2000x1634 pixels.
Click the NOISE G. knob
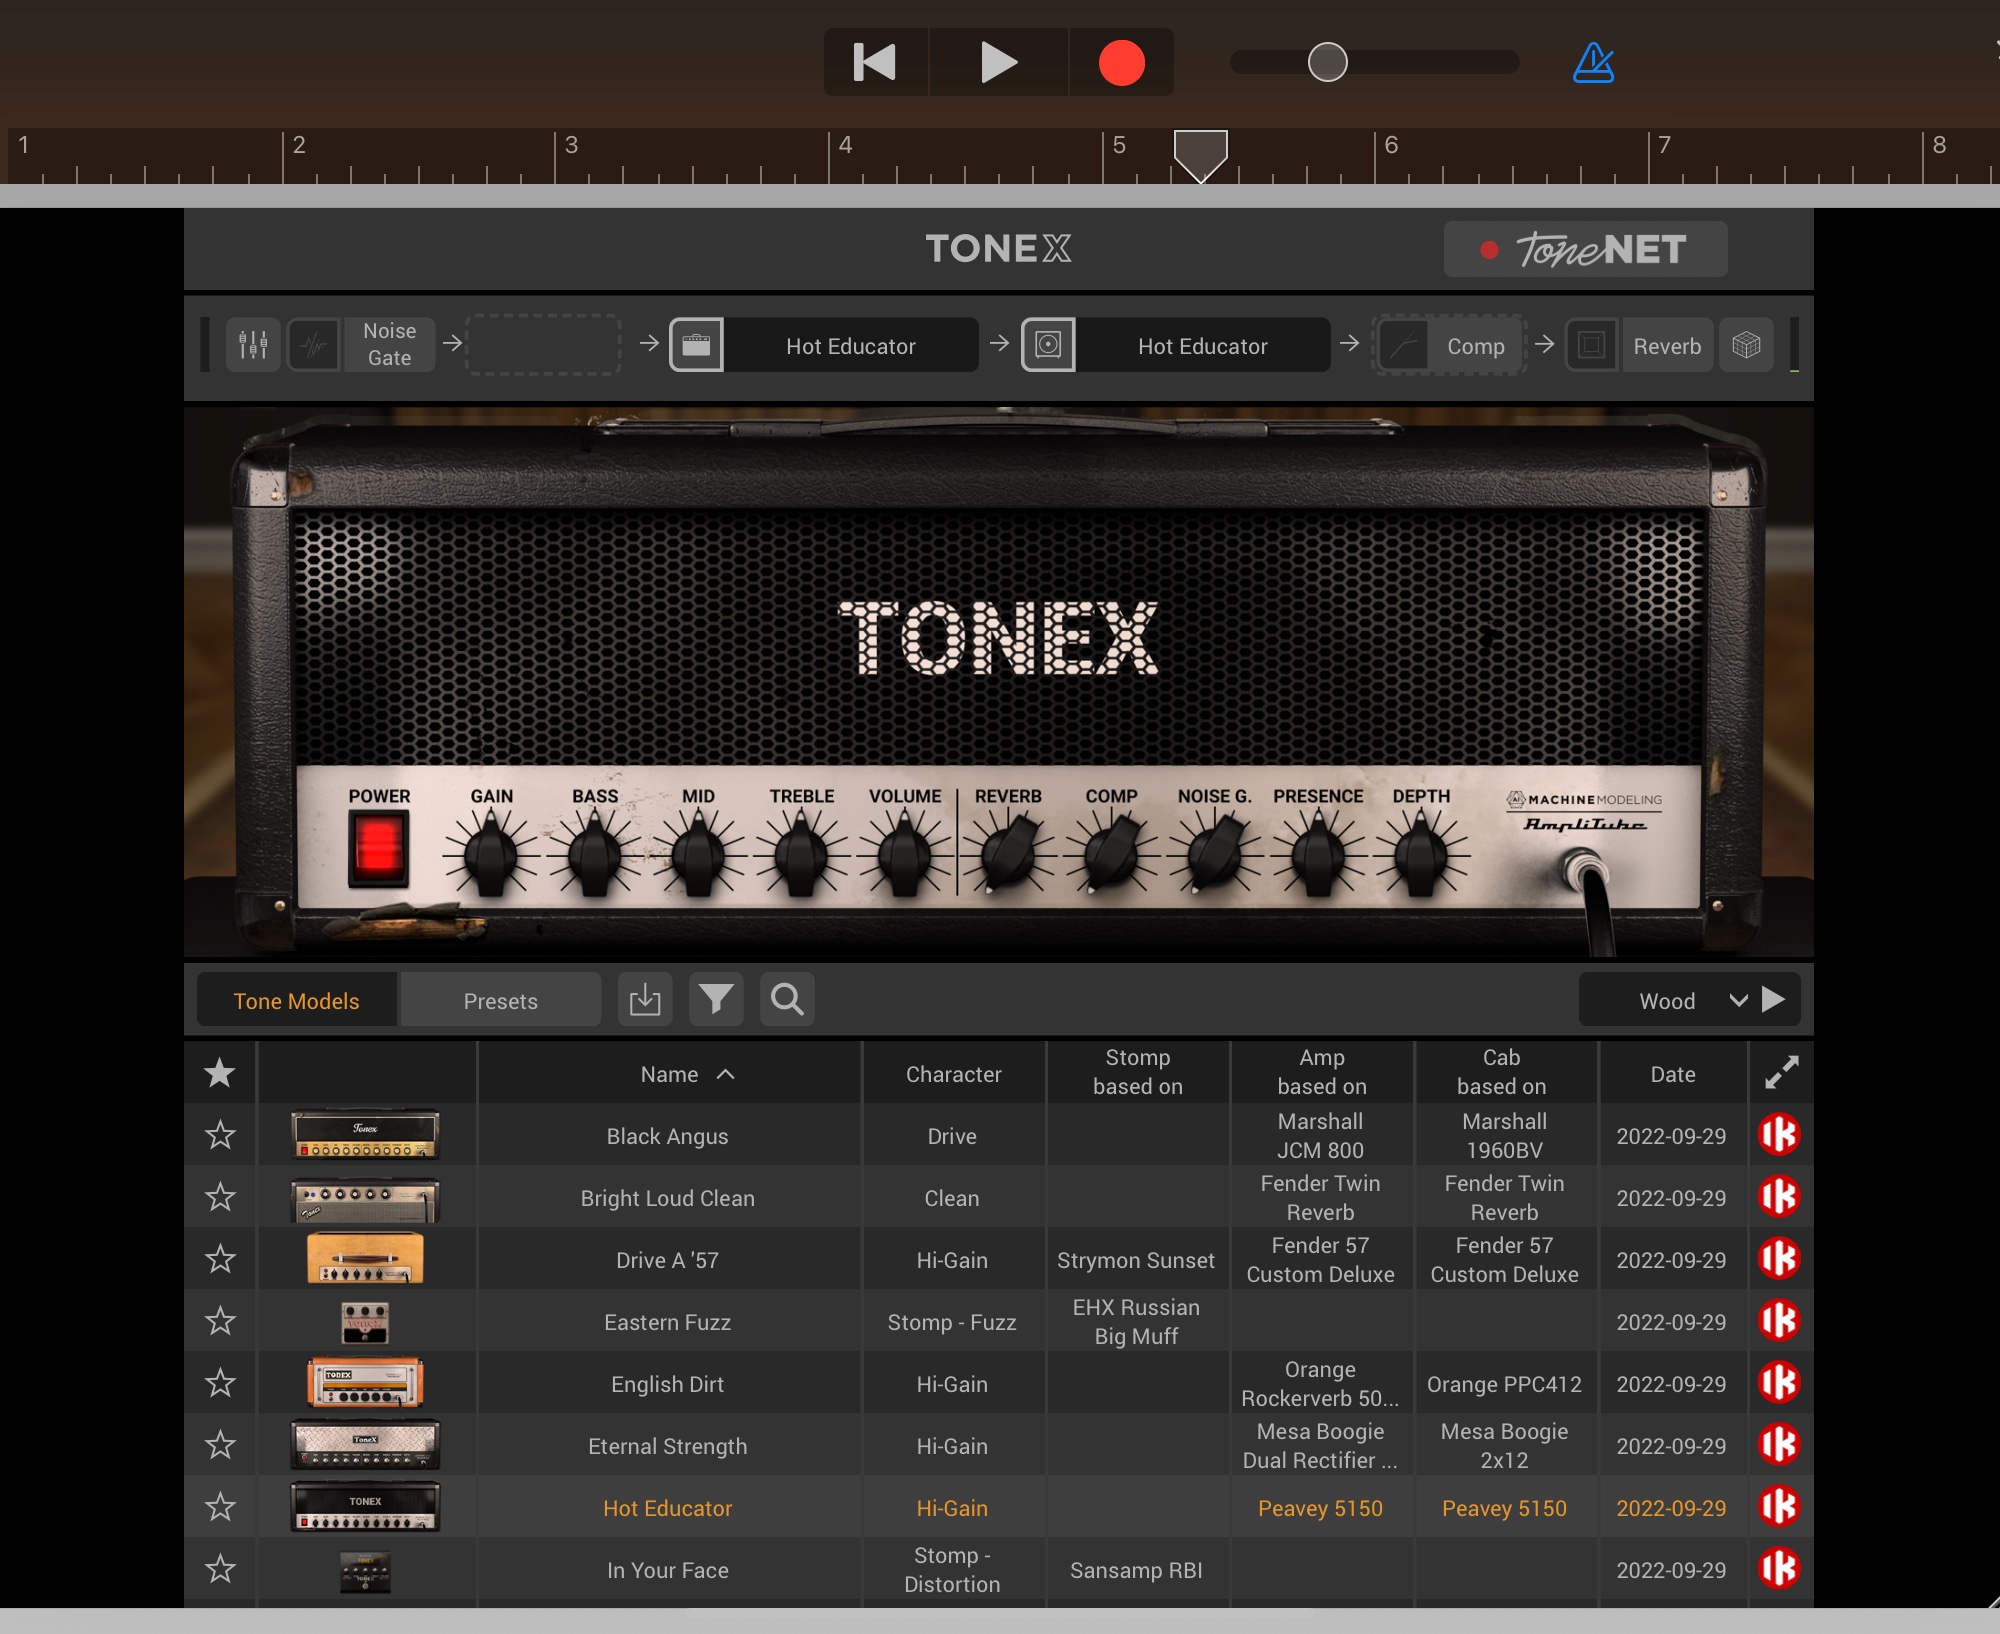coord(1214,853)
